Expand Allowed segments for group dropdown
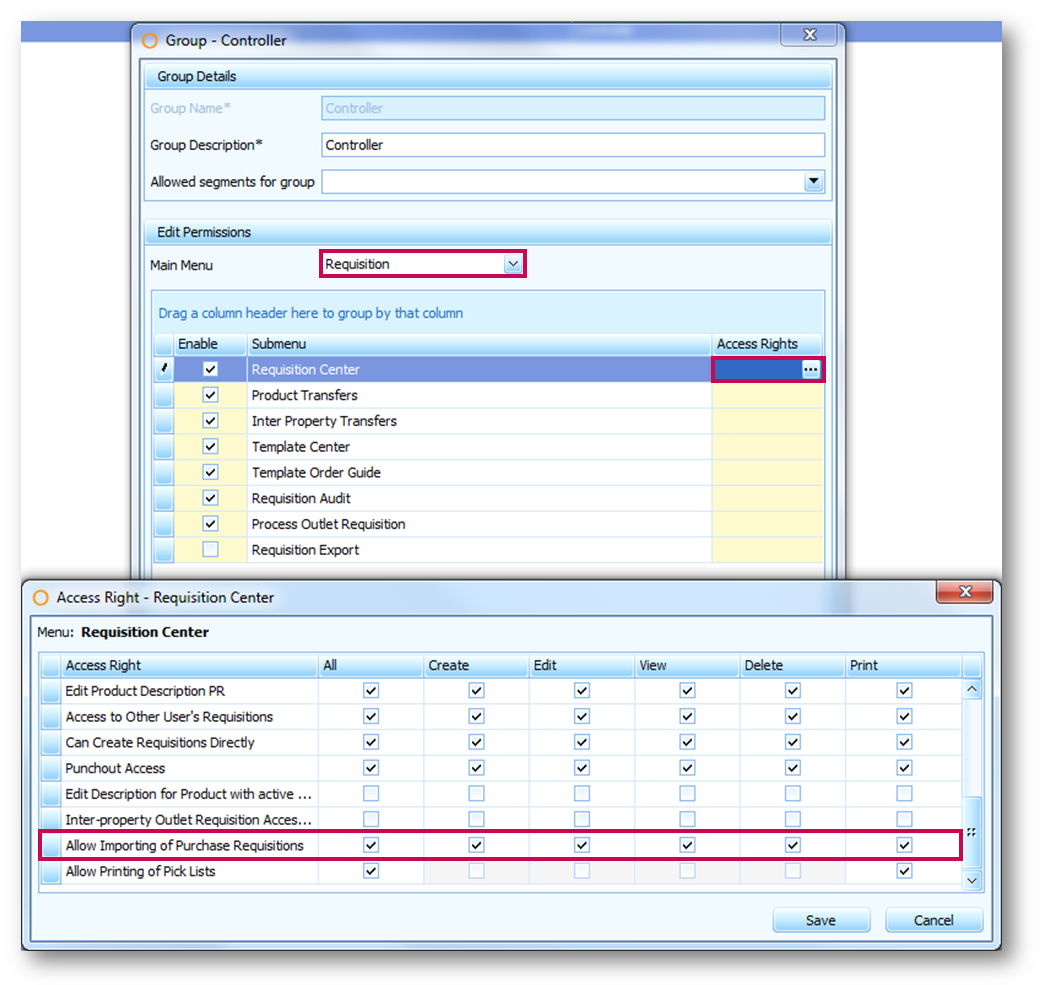 coord(814,182)
